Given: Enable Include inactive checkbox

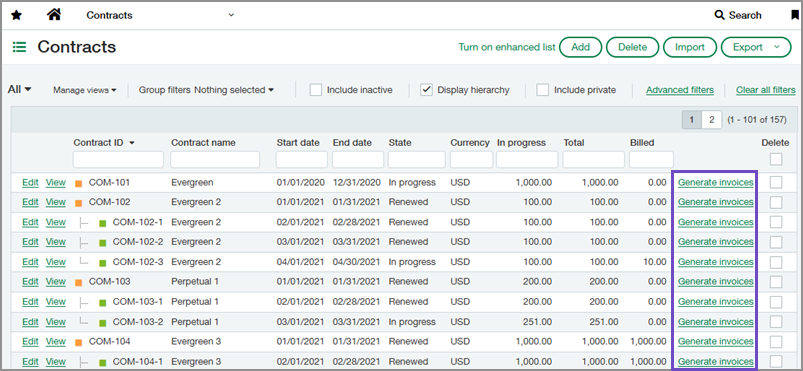Looking at the screenshot, I should pyautogui.click(x=315, y=90).
